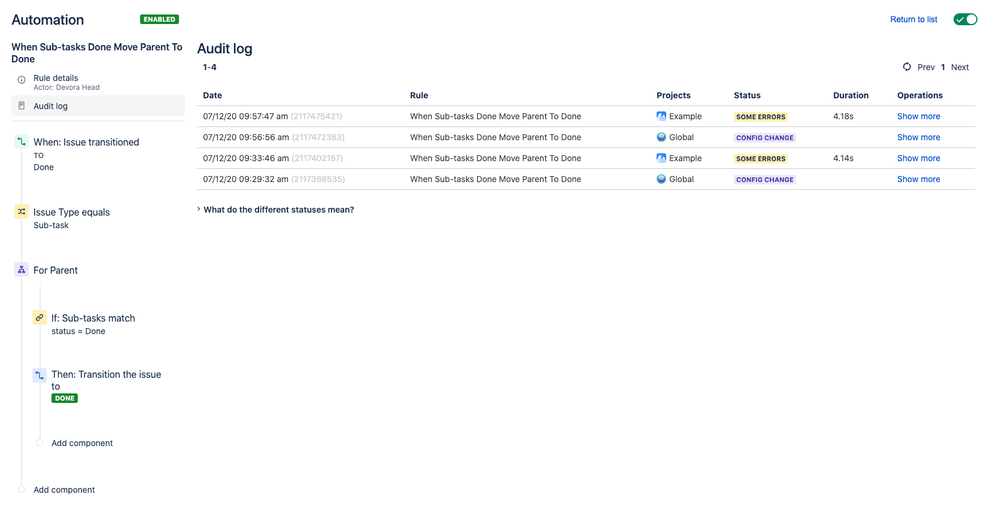
Task: Show more for 09:57:47 am entry
Action: click(918, 116)
